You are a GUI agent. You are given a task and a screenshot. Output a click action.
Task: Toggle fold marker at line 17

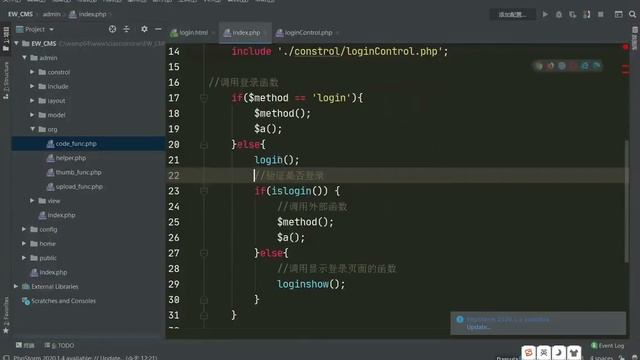pos(204,98)
